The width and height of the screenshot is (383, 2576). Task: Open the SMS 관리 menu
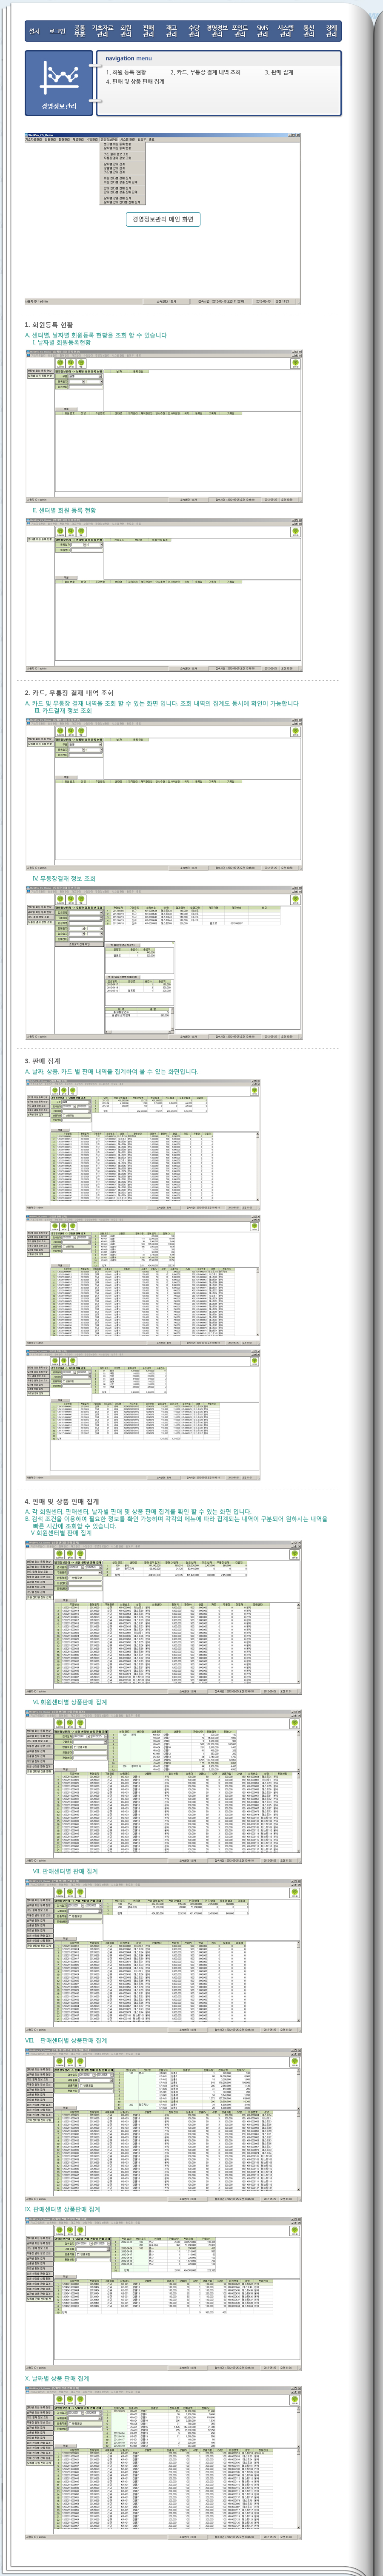click(263, 31)
